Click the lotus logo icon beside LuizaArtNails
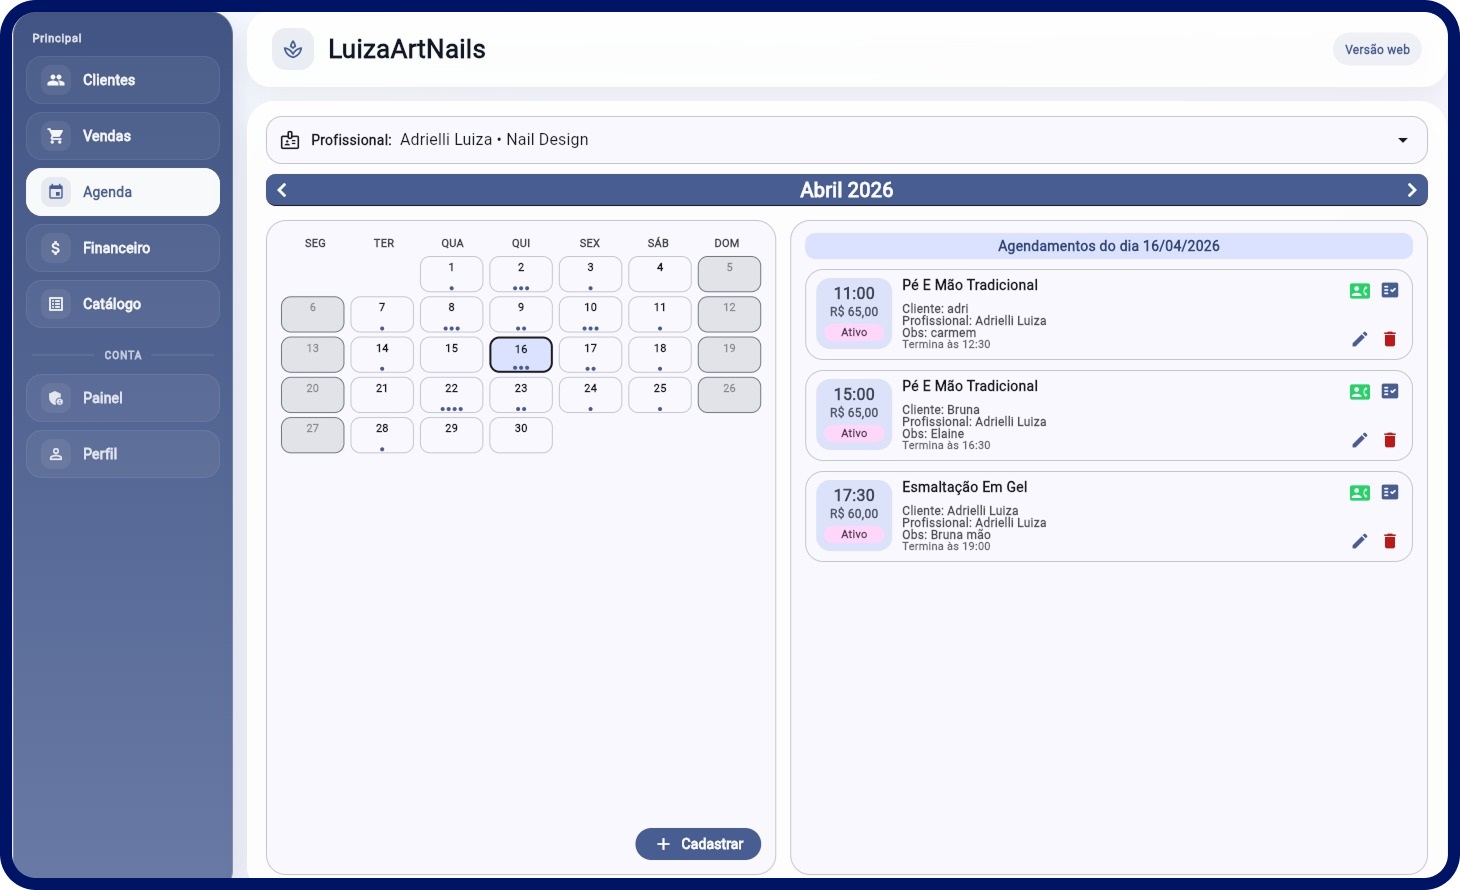 [x=293, y=49]
